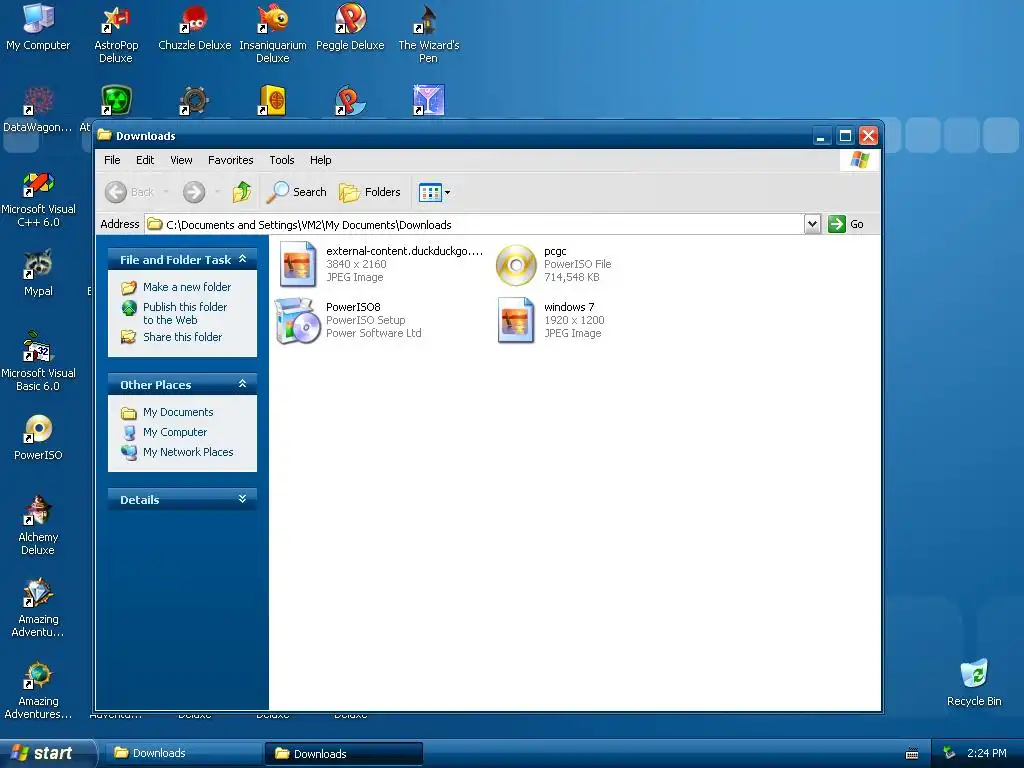The image size is (1024, 768).
Task: Open the Favorites menu
Action: (231, 160)
